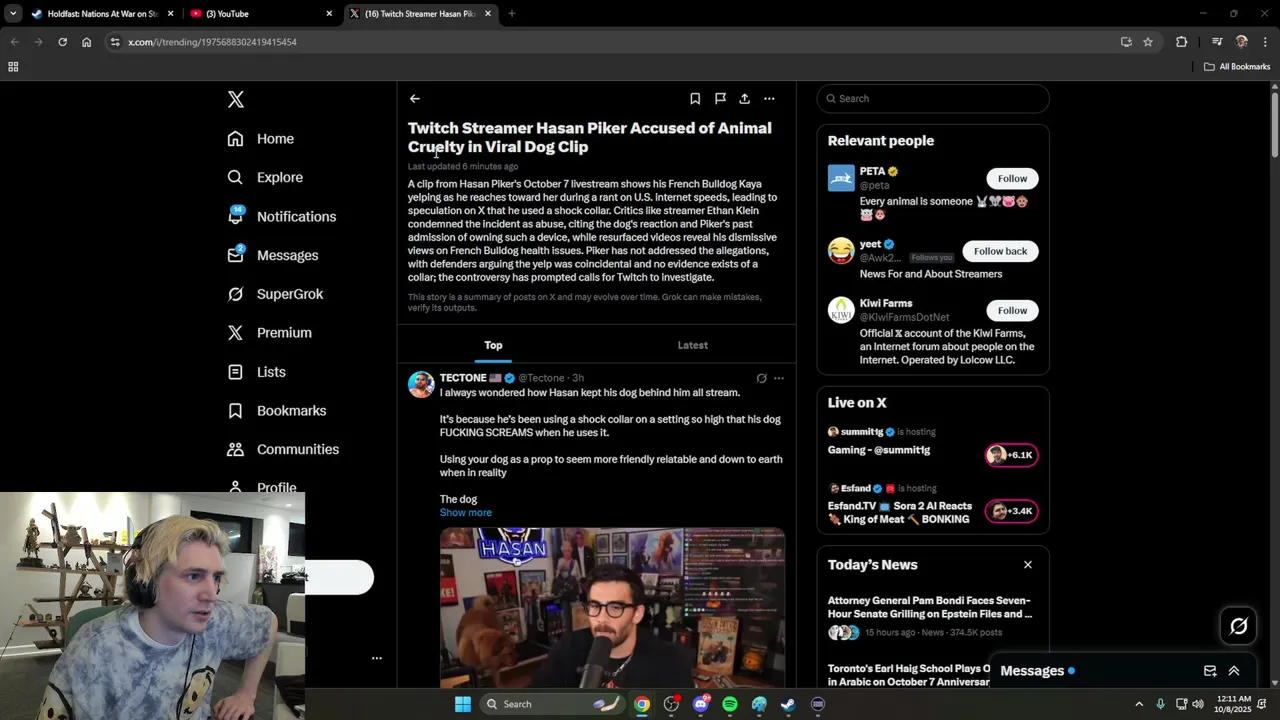Open Chrome's three-dot menu

point(1266,42)
